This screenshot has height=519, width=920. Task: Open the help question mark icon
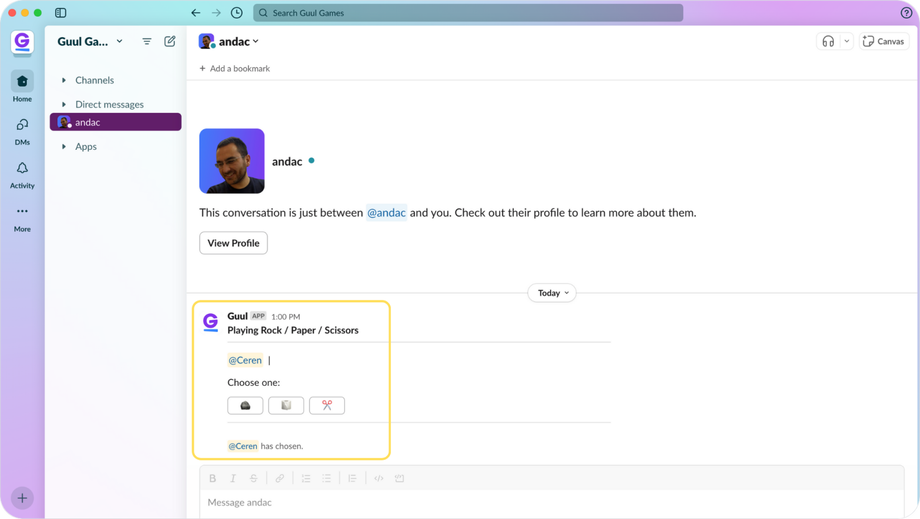[x=906, y=13]
